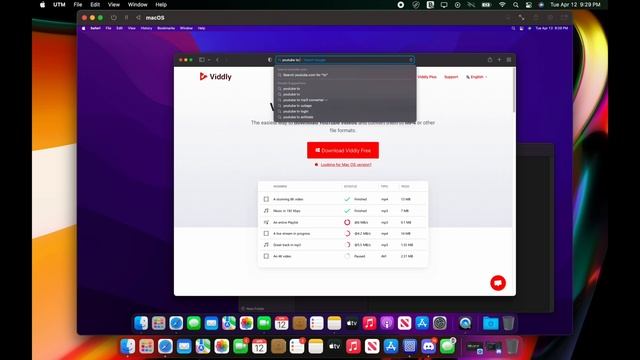640x360 pixels.
Task: Open Spotlight search in host menu bar
Action: coord(516,4)
